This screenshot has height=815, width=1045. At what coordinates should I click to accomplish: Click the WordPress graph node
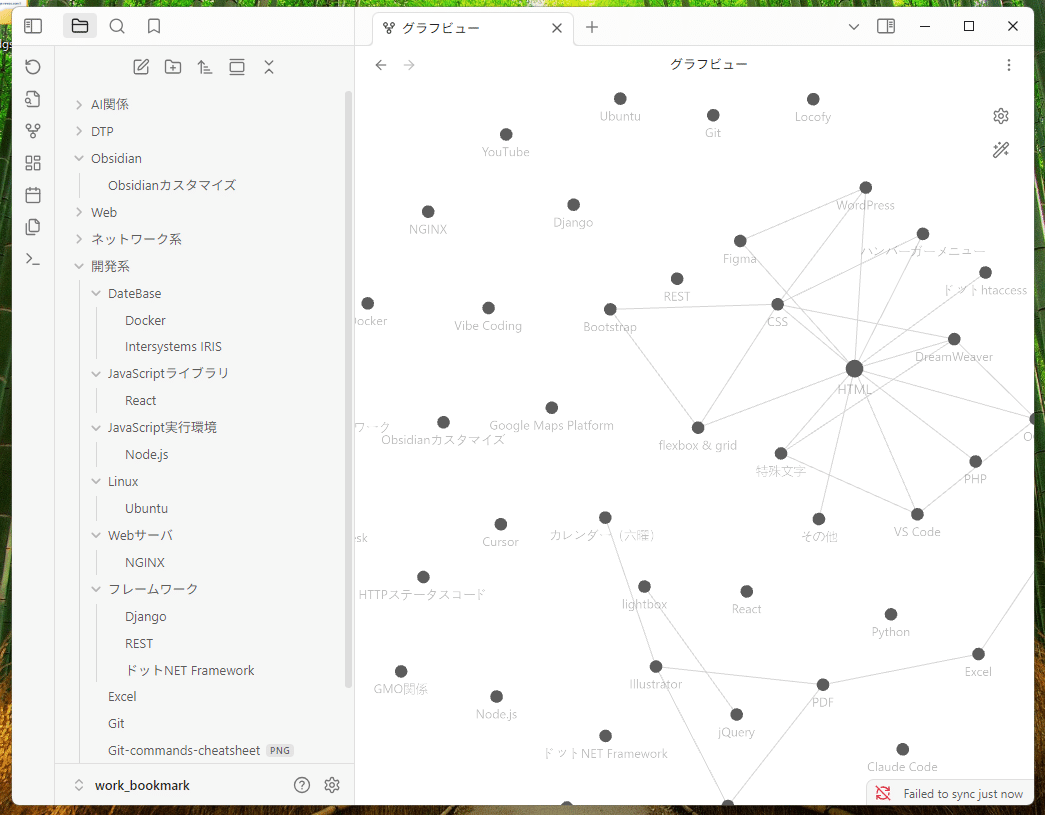(866, 187)
